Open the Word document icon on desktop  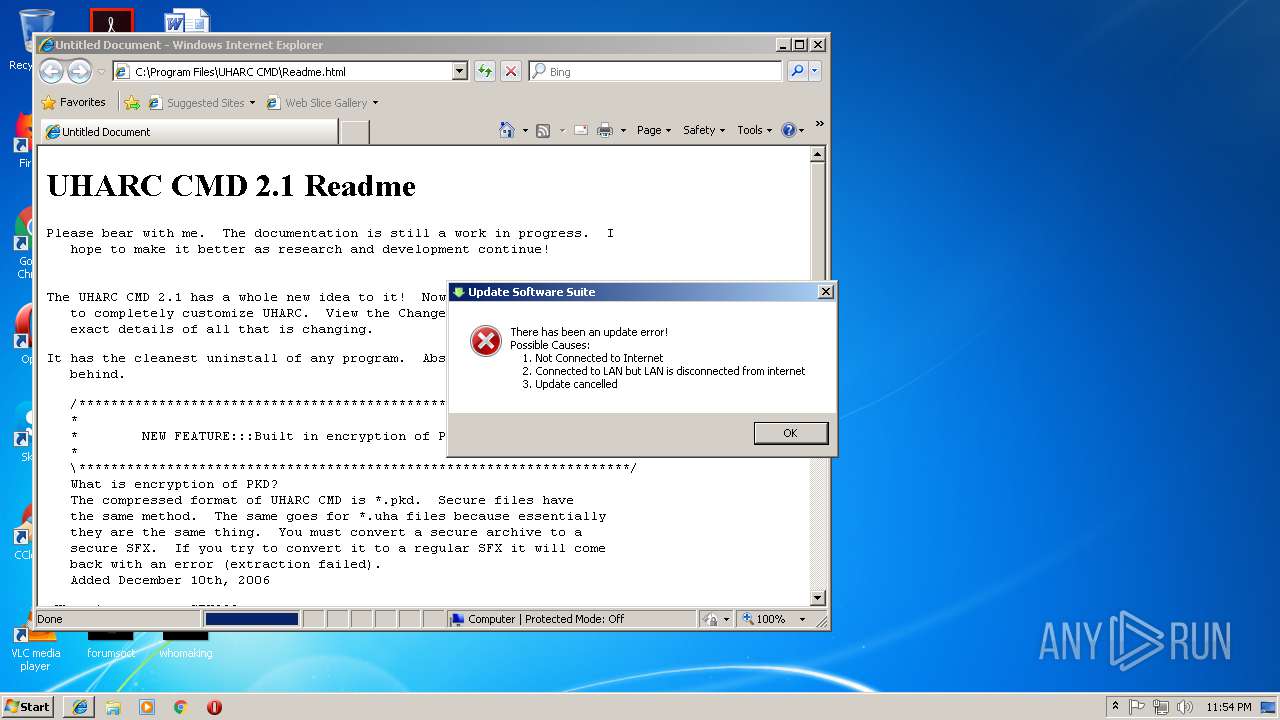point(187,20)
